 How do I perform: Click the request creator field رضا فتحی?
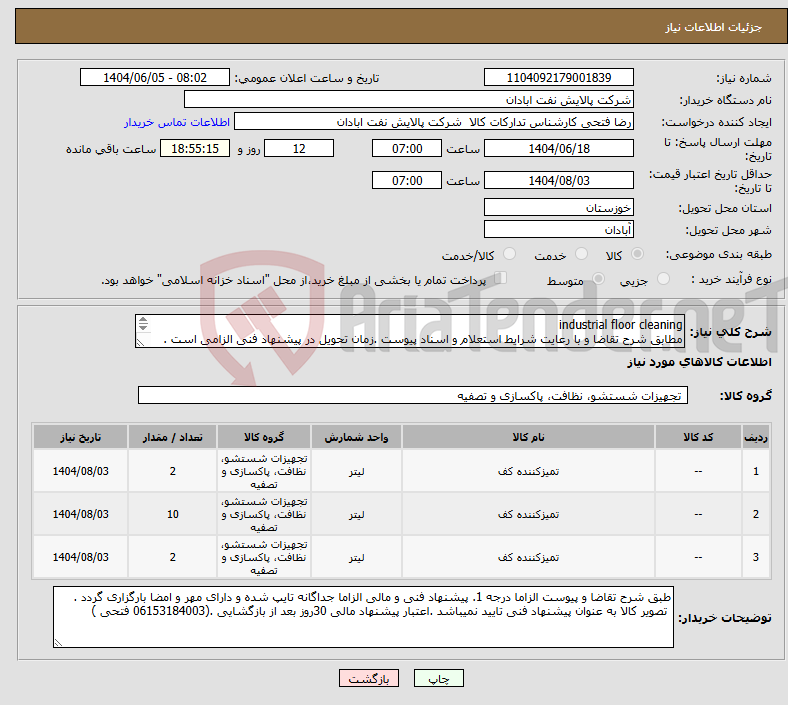point(434,122)
